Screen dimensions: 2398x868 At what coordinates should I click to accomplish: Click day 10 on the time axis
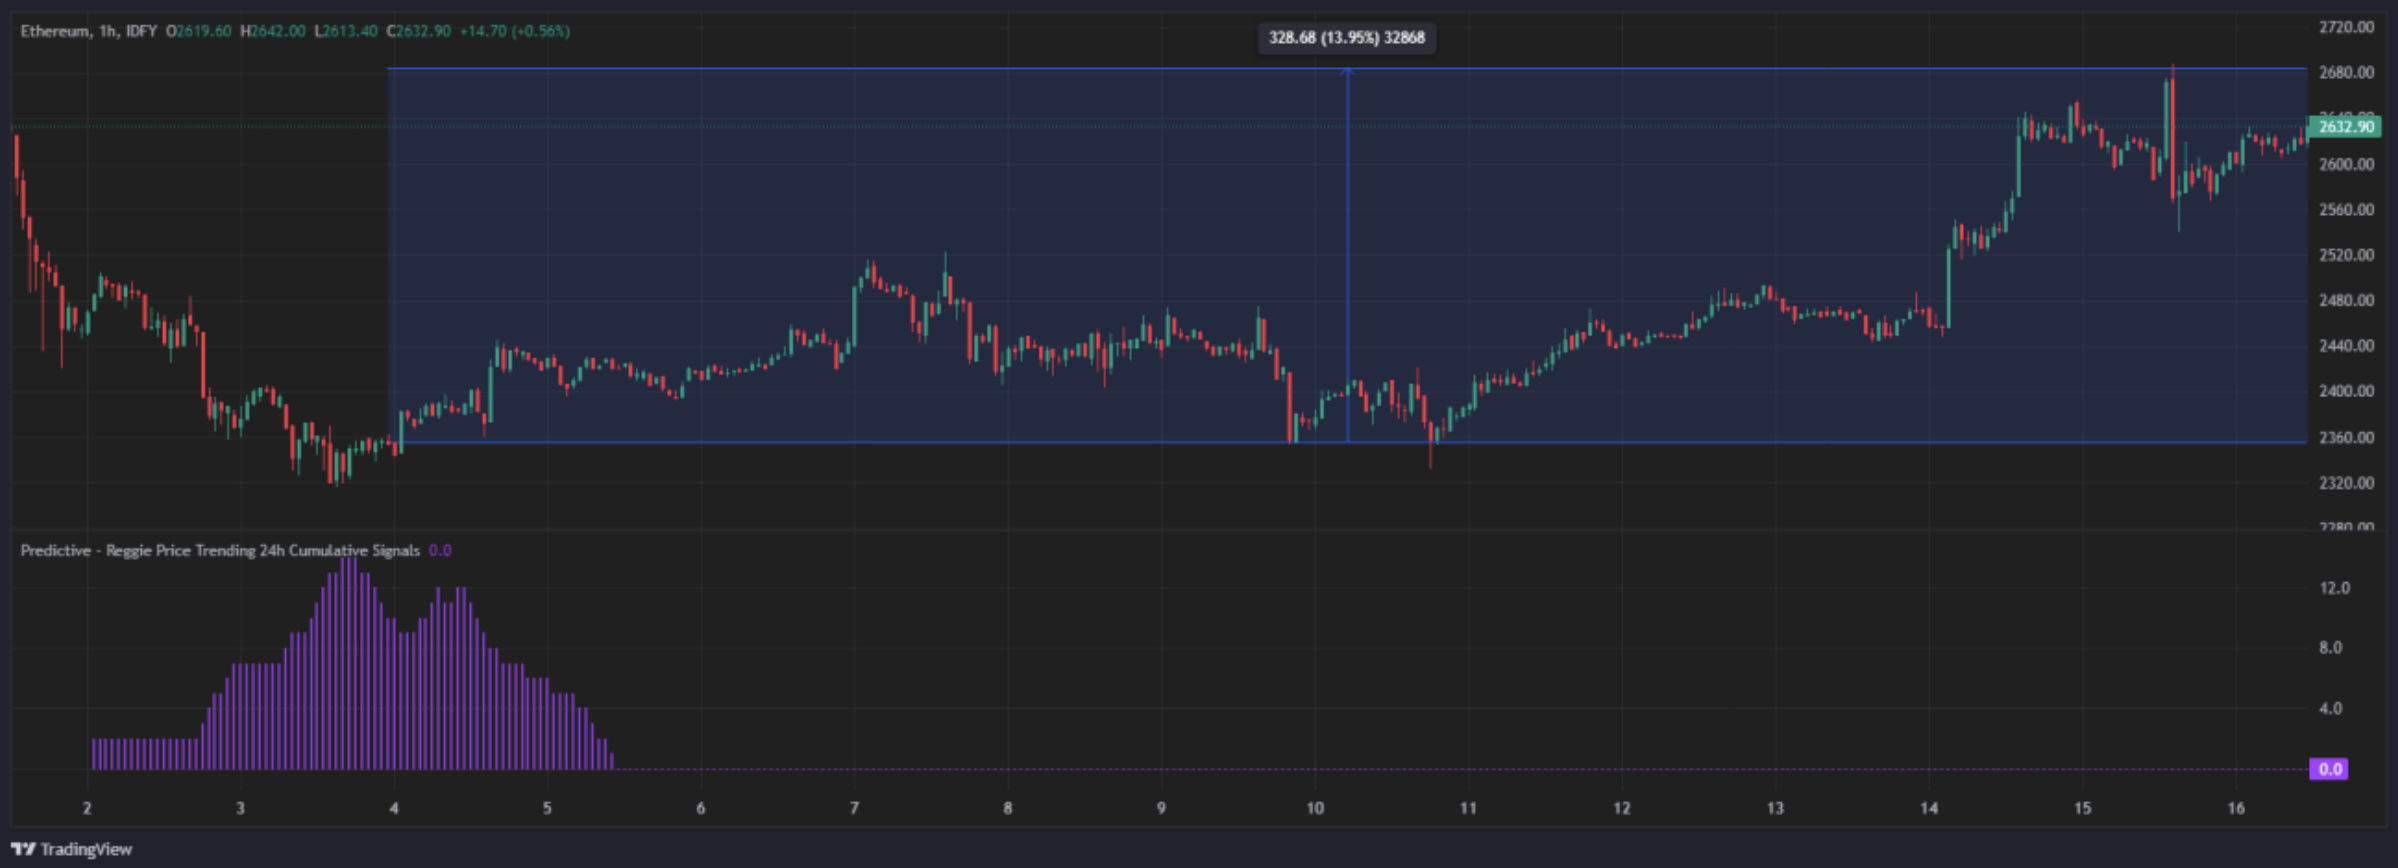[1315, 808]
